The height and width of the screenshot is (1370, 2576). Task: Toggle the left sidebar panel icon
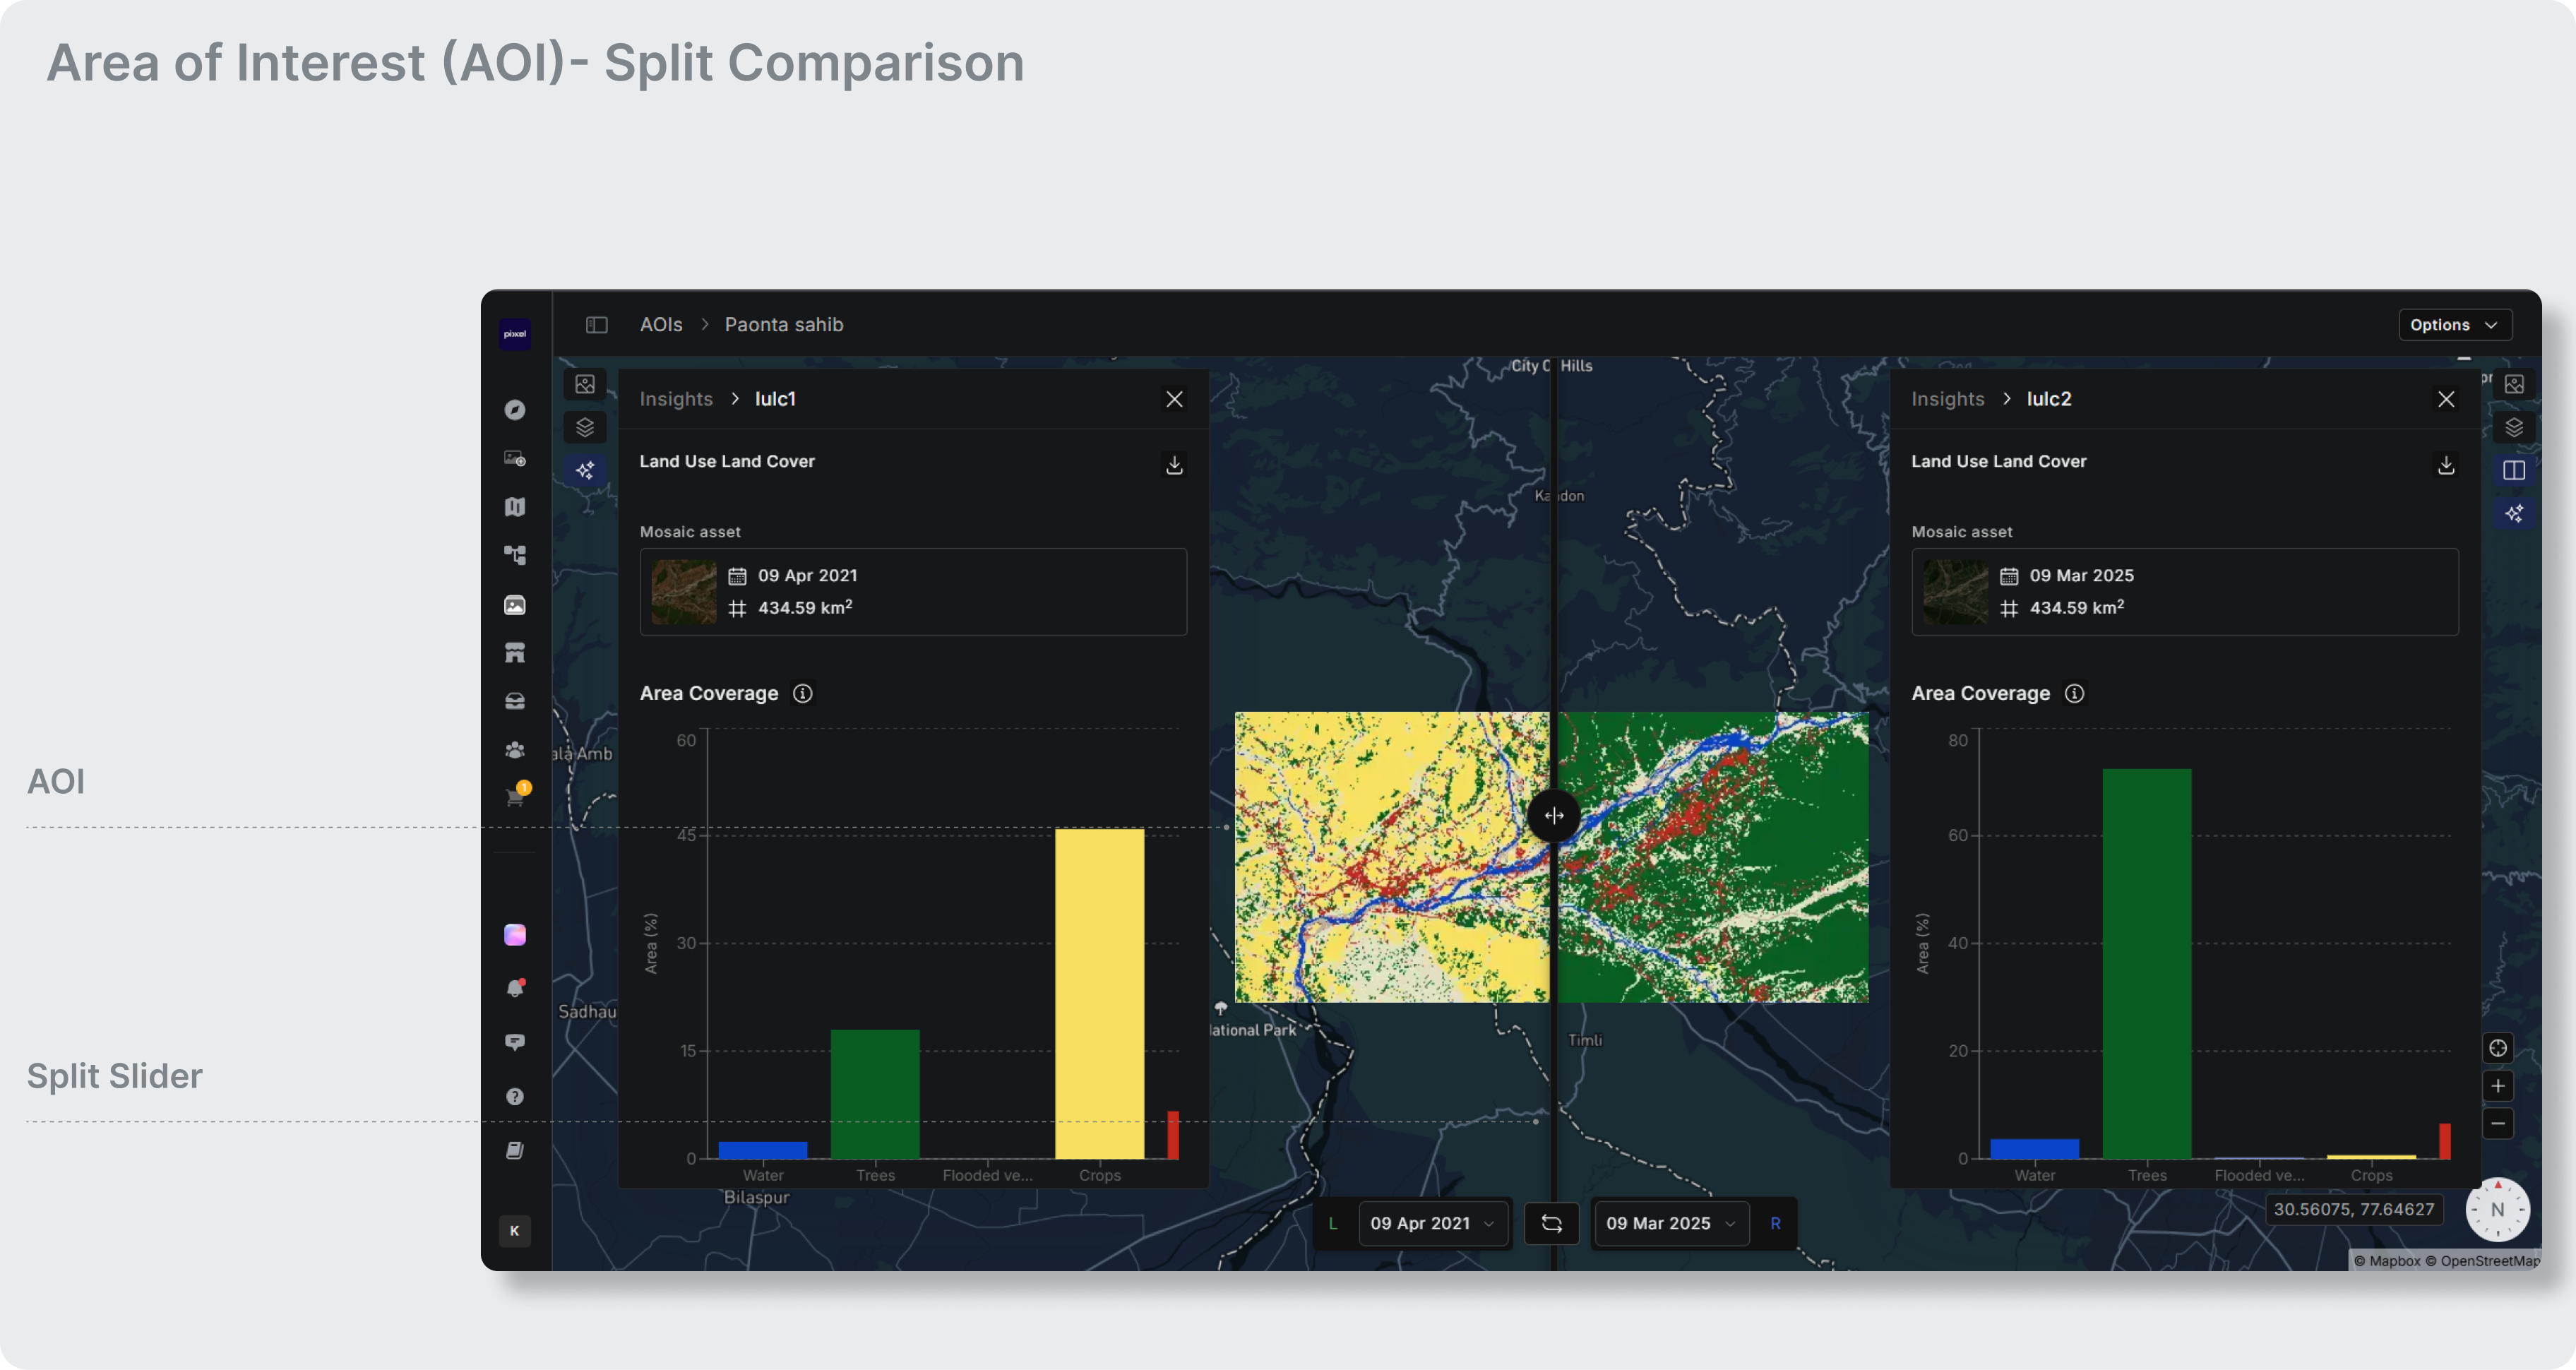pos(597,325)
